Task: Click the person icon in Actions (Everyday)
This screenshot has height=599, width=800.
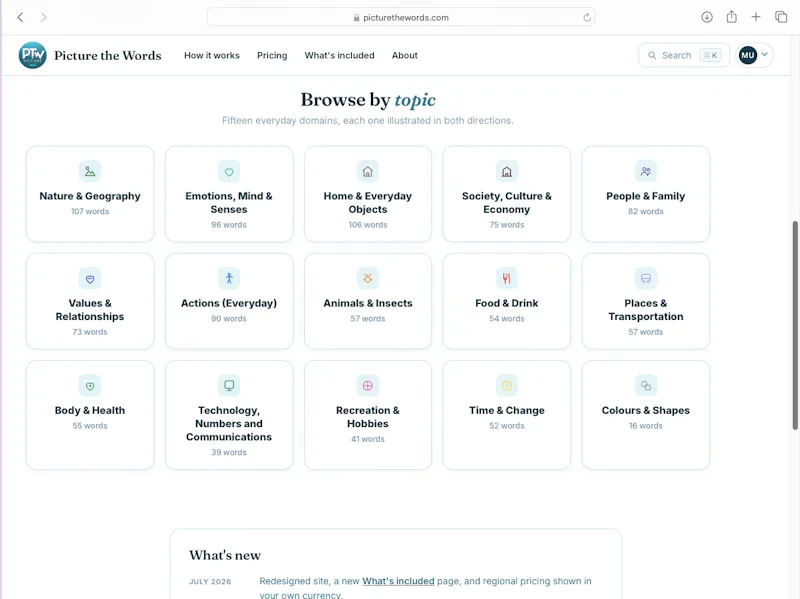Action: (x=229, y=279)
